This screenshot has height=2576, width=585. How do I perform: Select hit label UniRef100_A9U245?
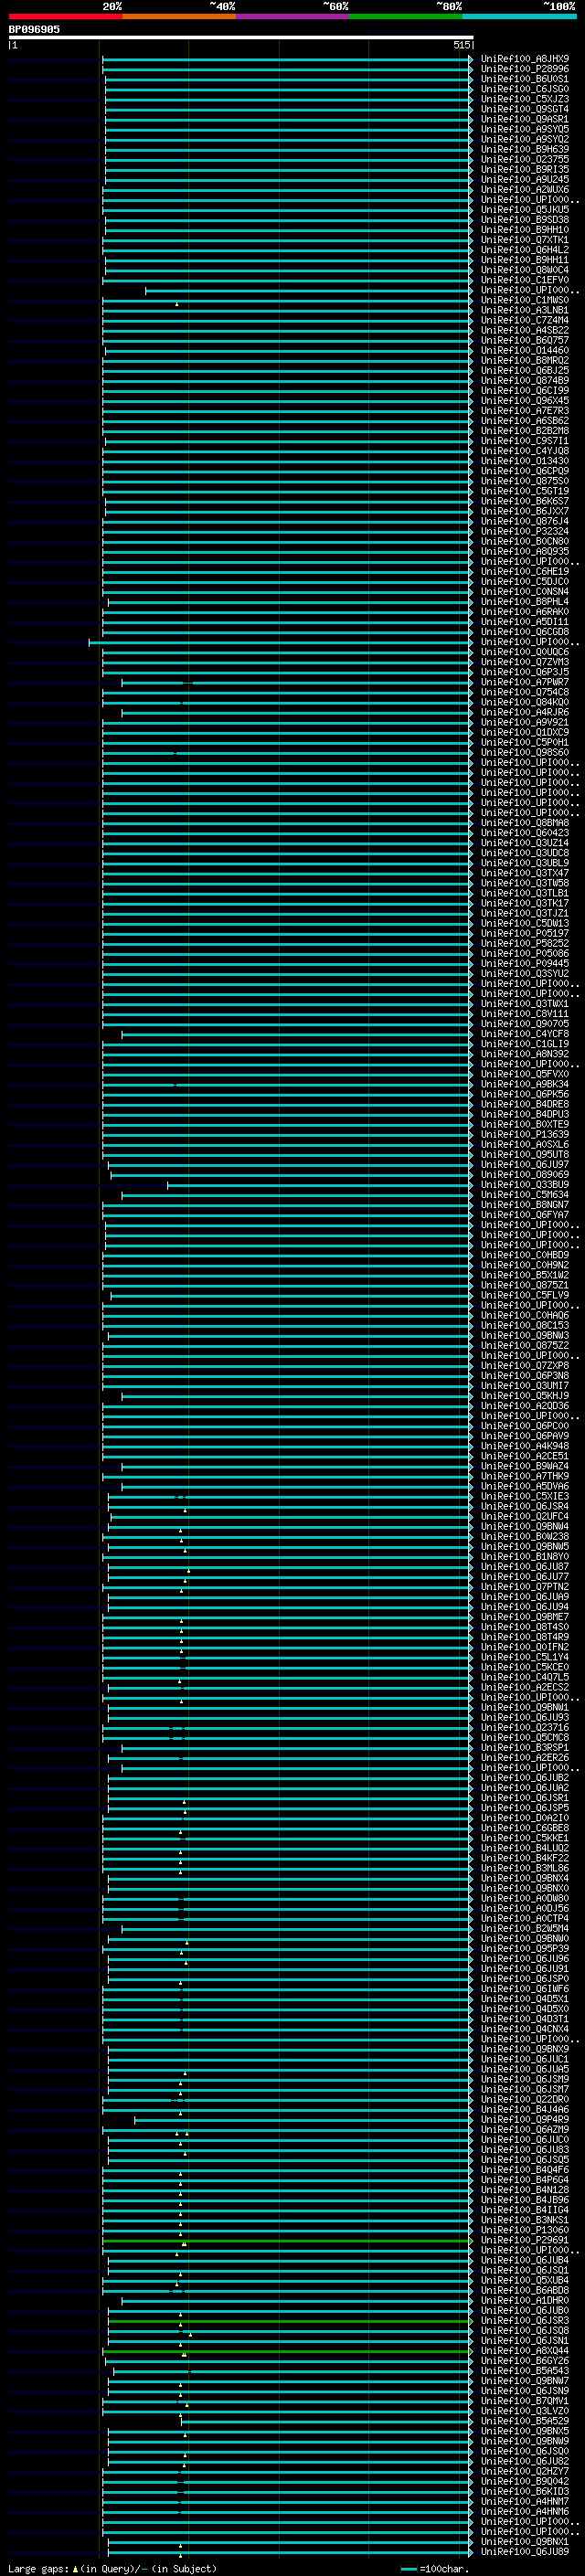(525, 180)
